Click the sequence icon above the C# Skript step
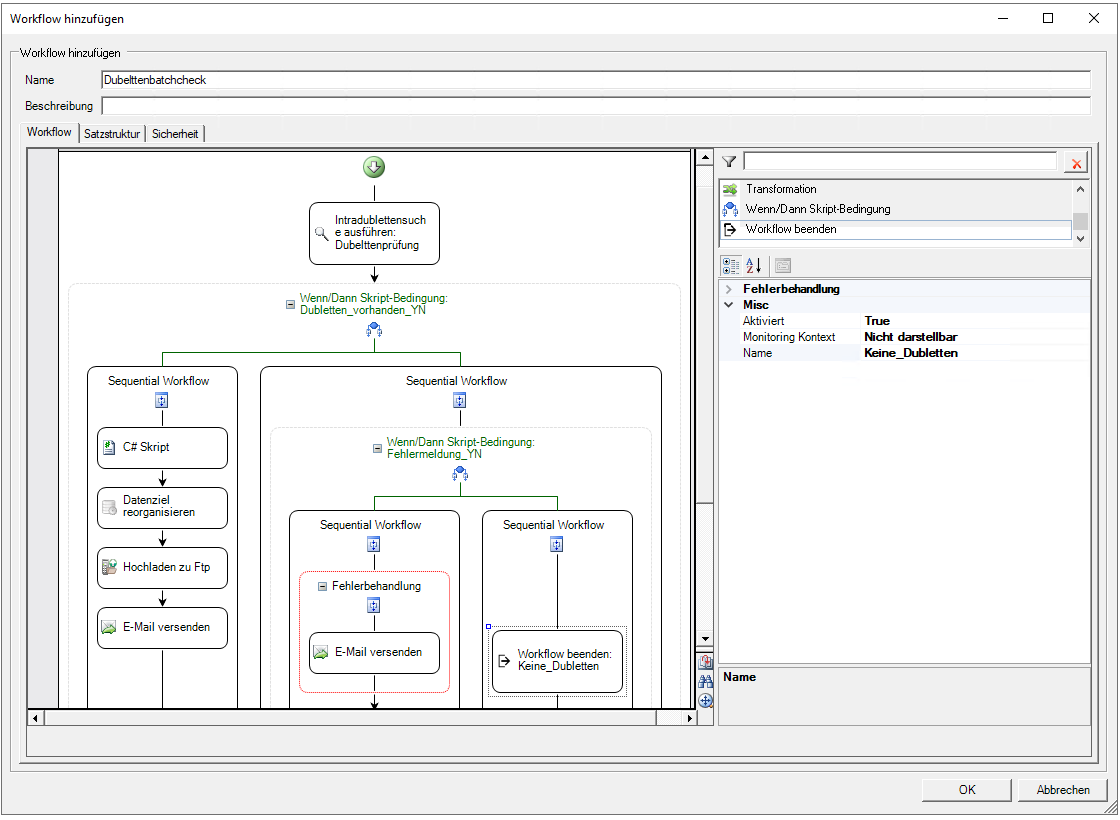1120x820 pixels. click(162, 401)
